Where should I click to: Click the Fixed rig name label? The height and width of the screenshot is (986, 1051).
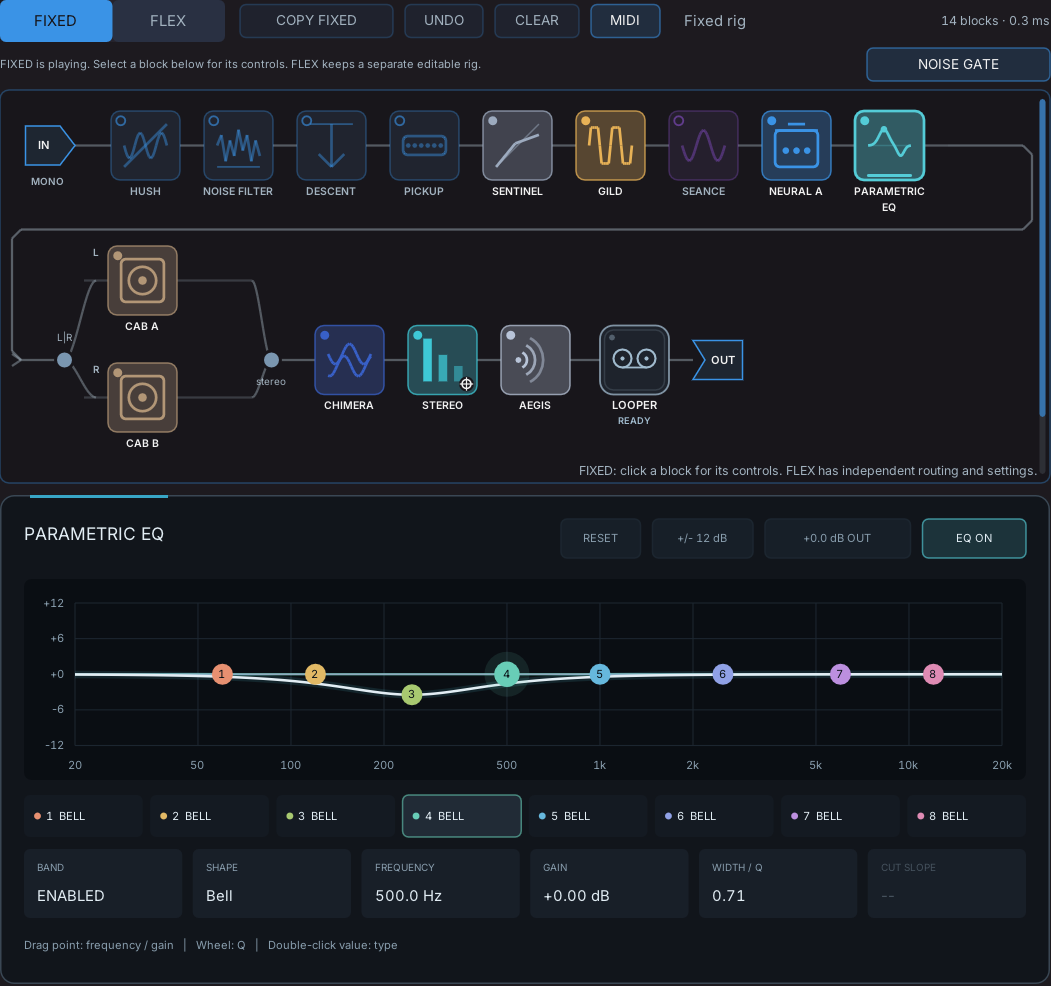tap(715, 21)
